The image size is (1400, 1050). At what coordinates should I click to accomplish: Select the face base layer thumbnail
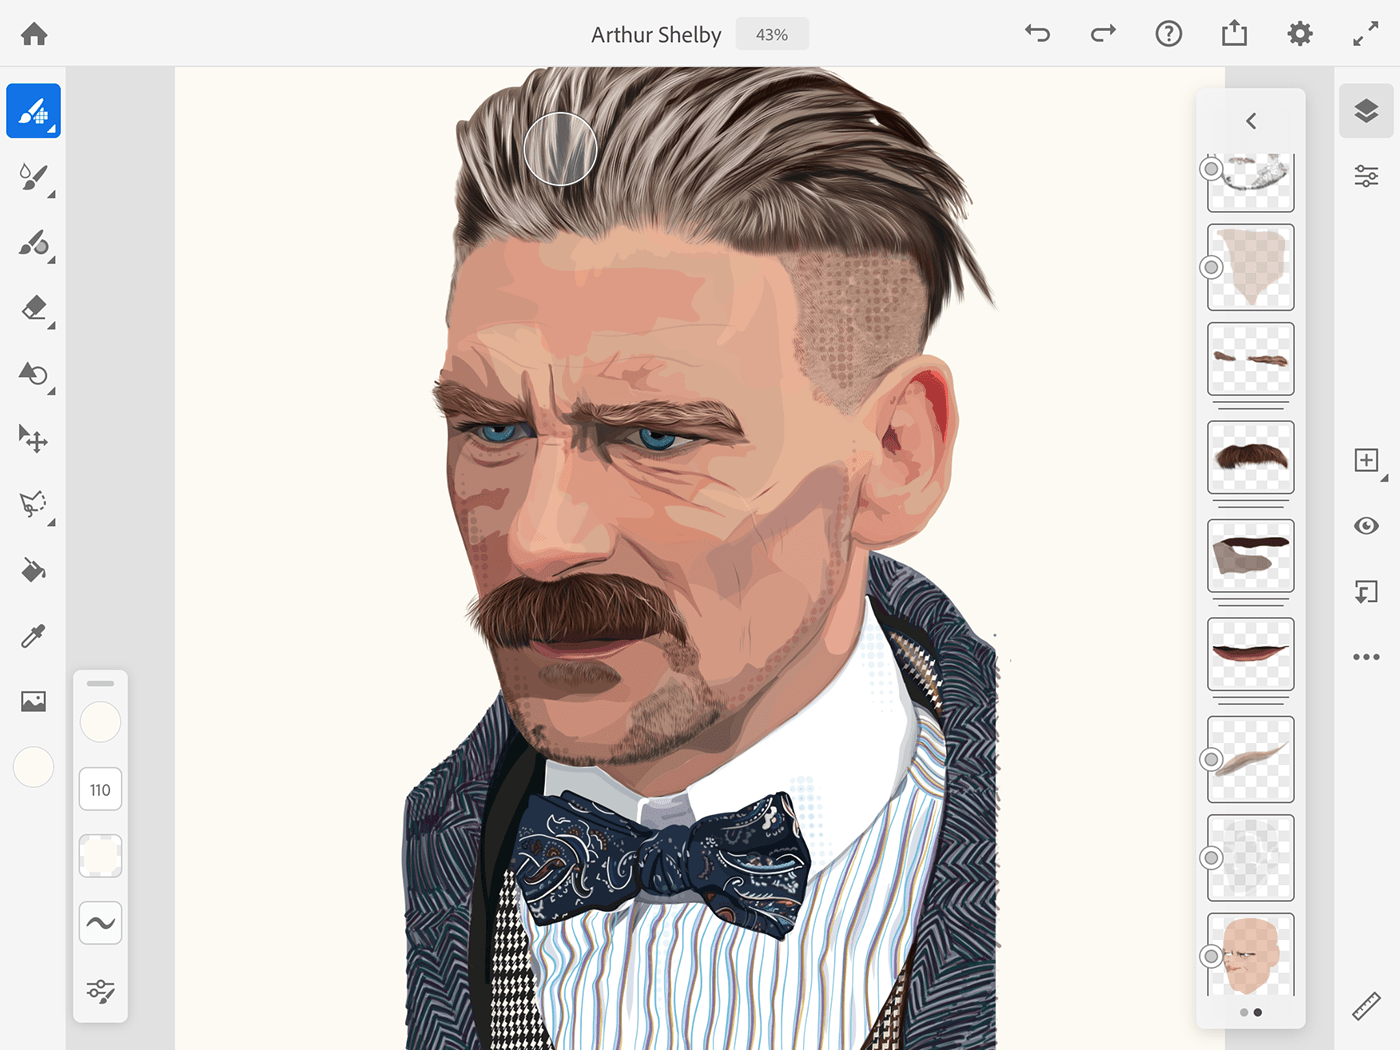coord(1251,955)
